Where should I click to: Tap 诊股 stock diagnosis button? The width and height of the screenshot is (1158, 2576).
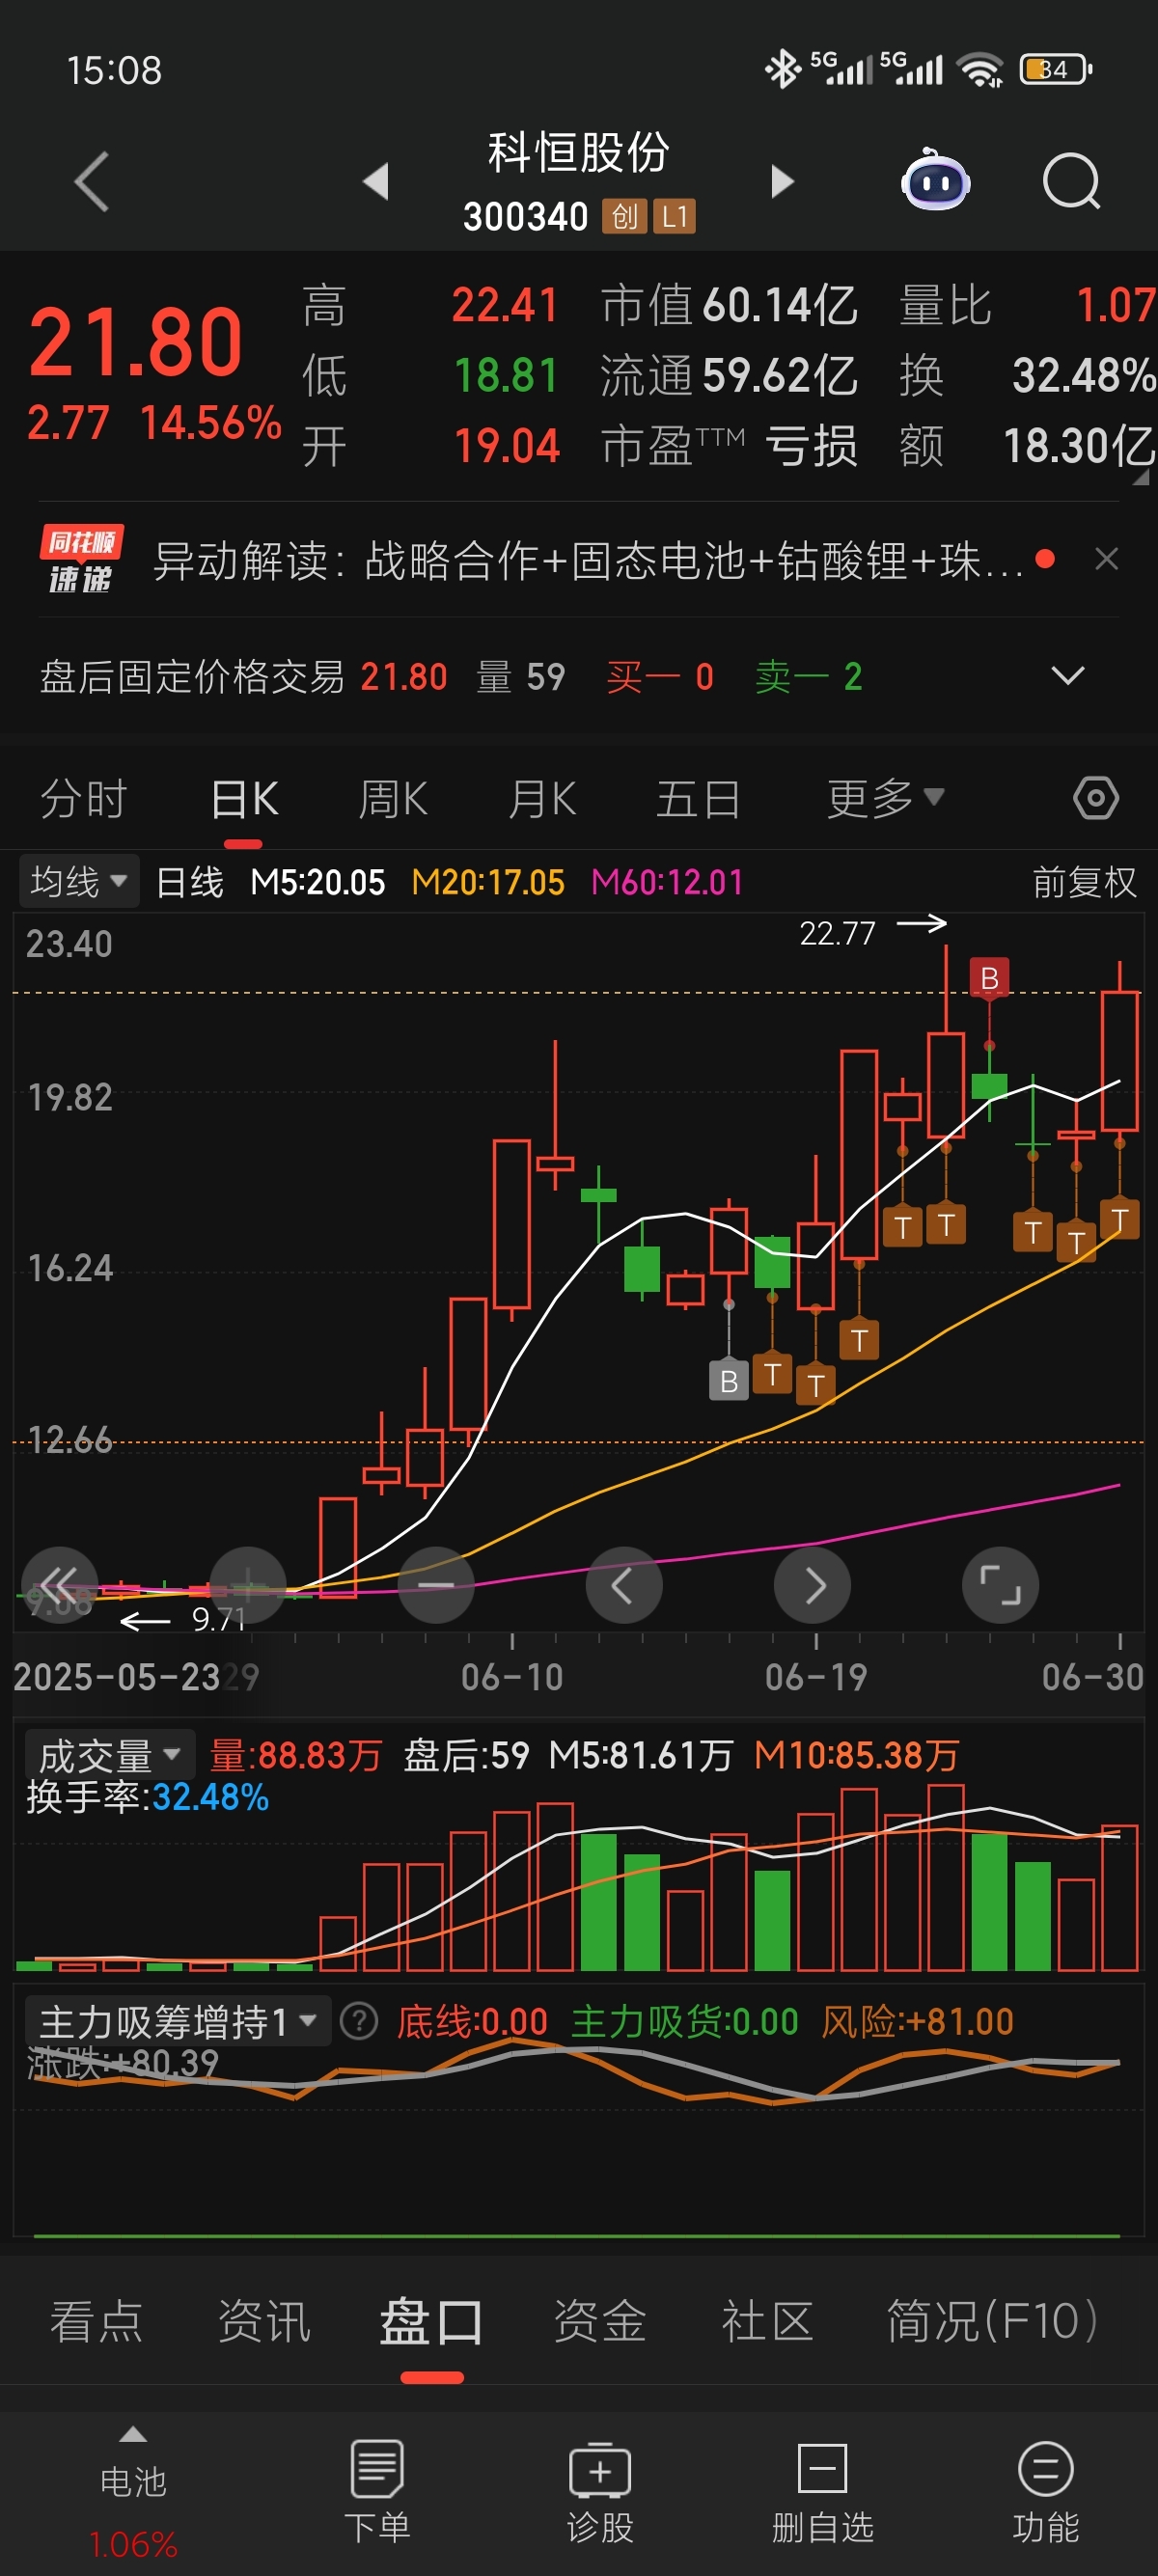pos(600,2491)
